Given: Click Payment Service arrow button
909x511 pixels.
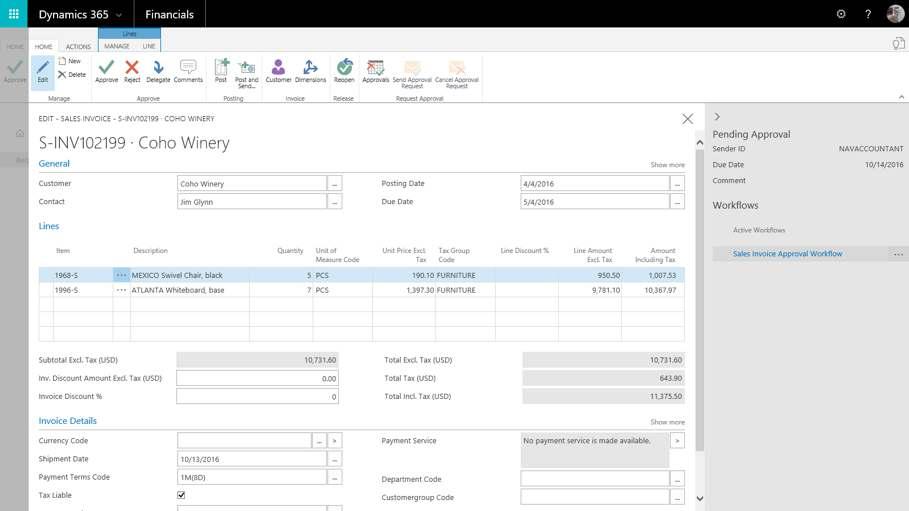Looking at the screenshot, I should 677,441.
